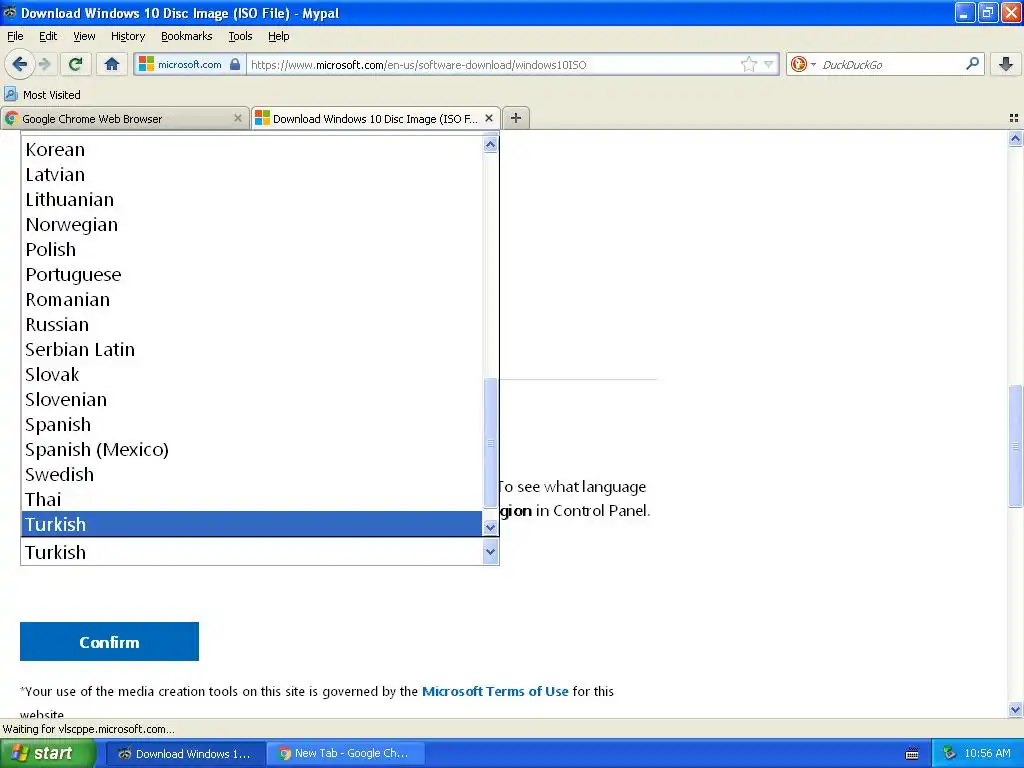Image resolution: width=1024 pixels, height=768 pixels.
Task: Click the language list scroll-down arrow
Action: tap(490, 528)
